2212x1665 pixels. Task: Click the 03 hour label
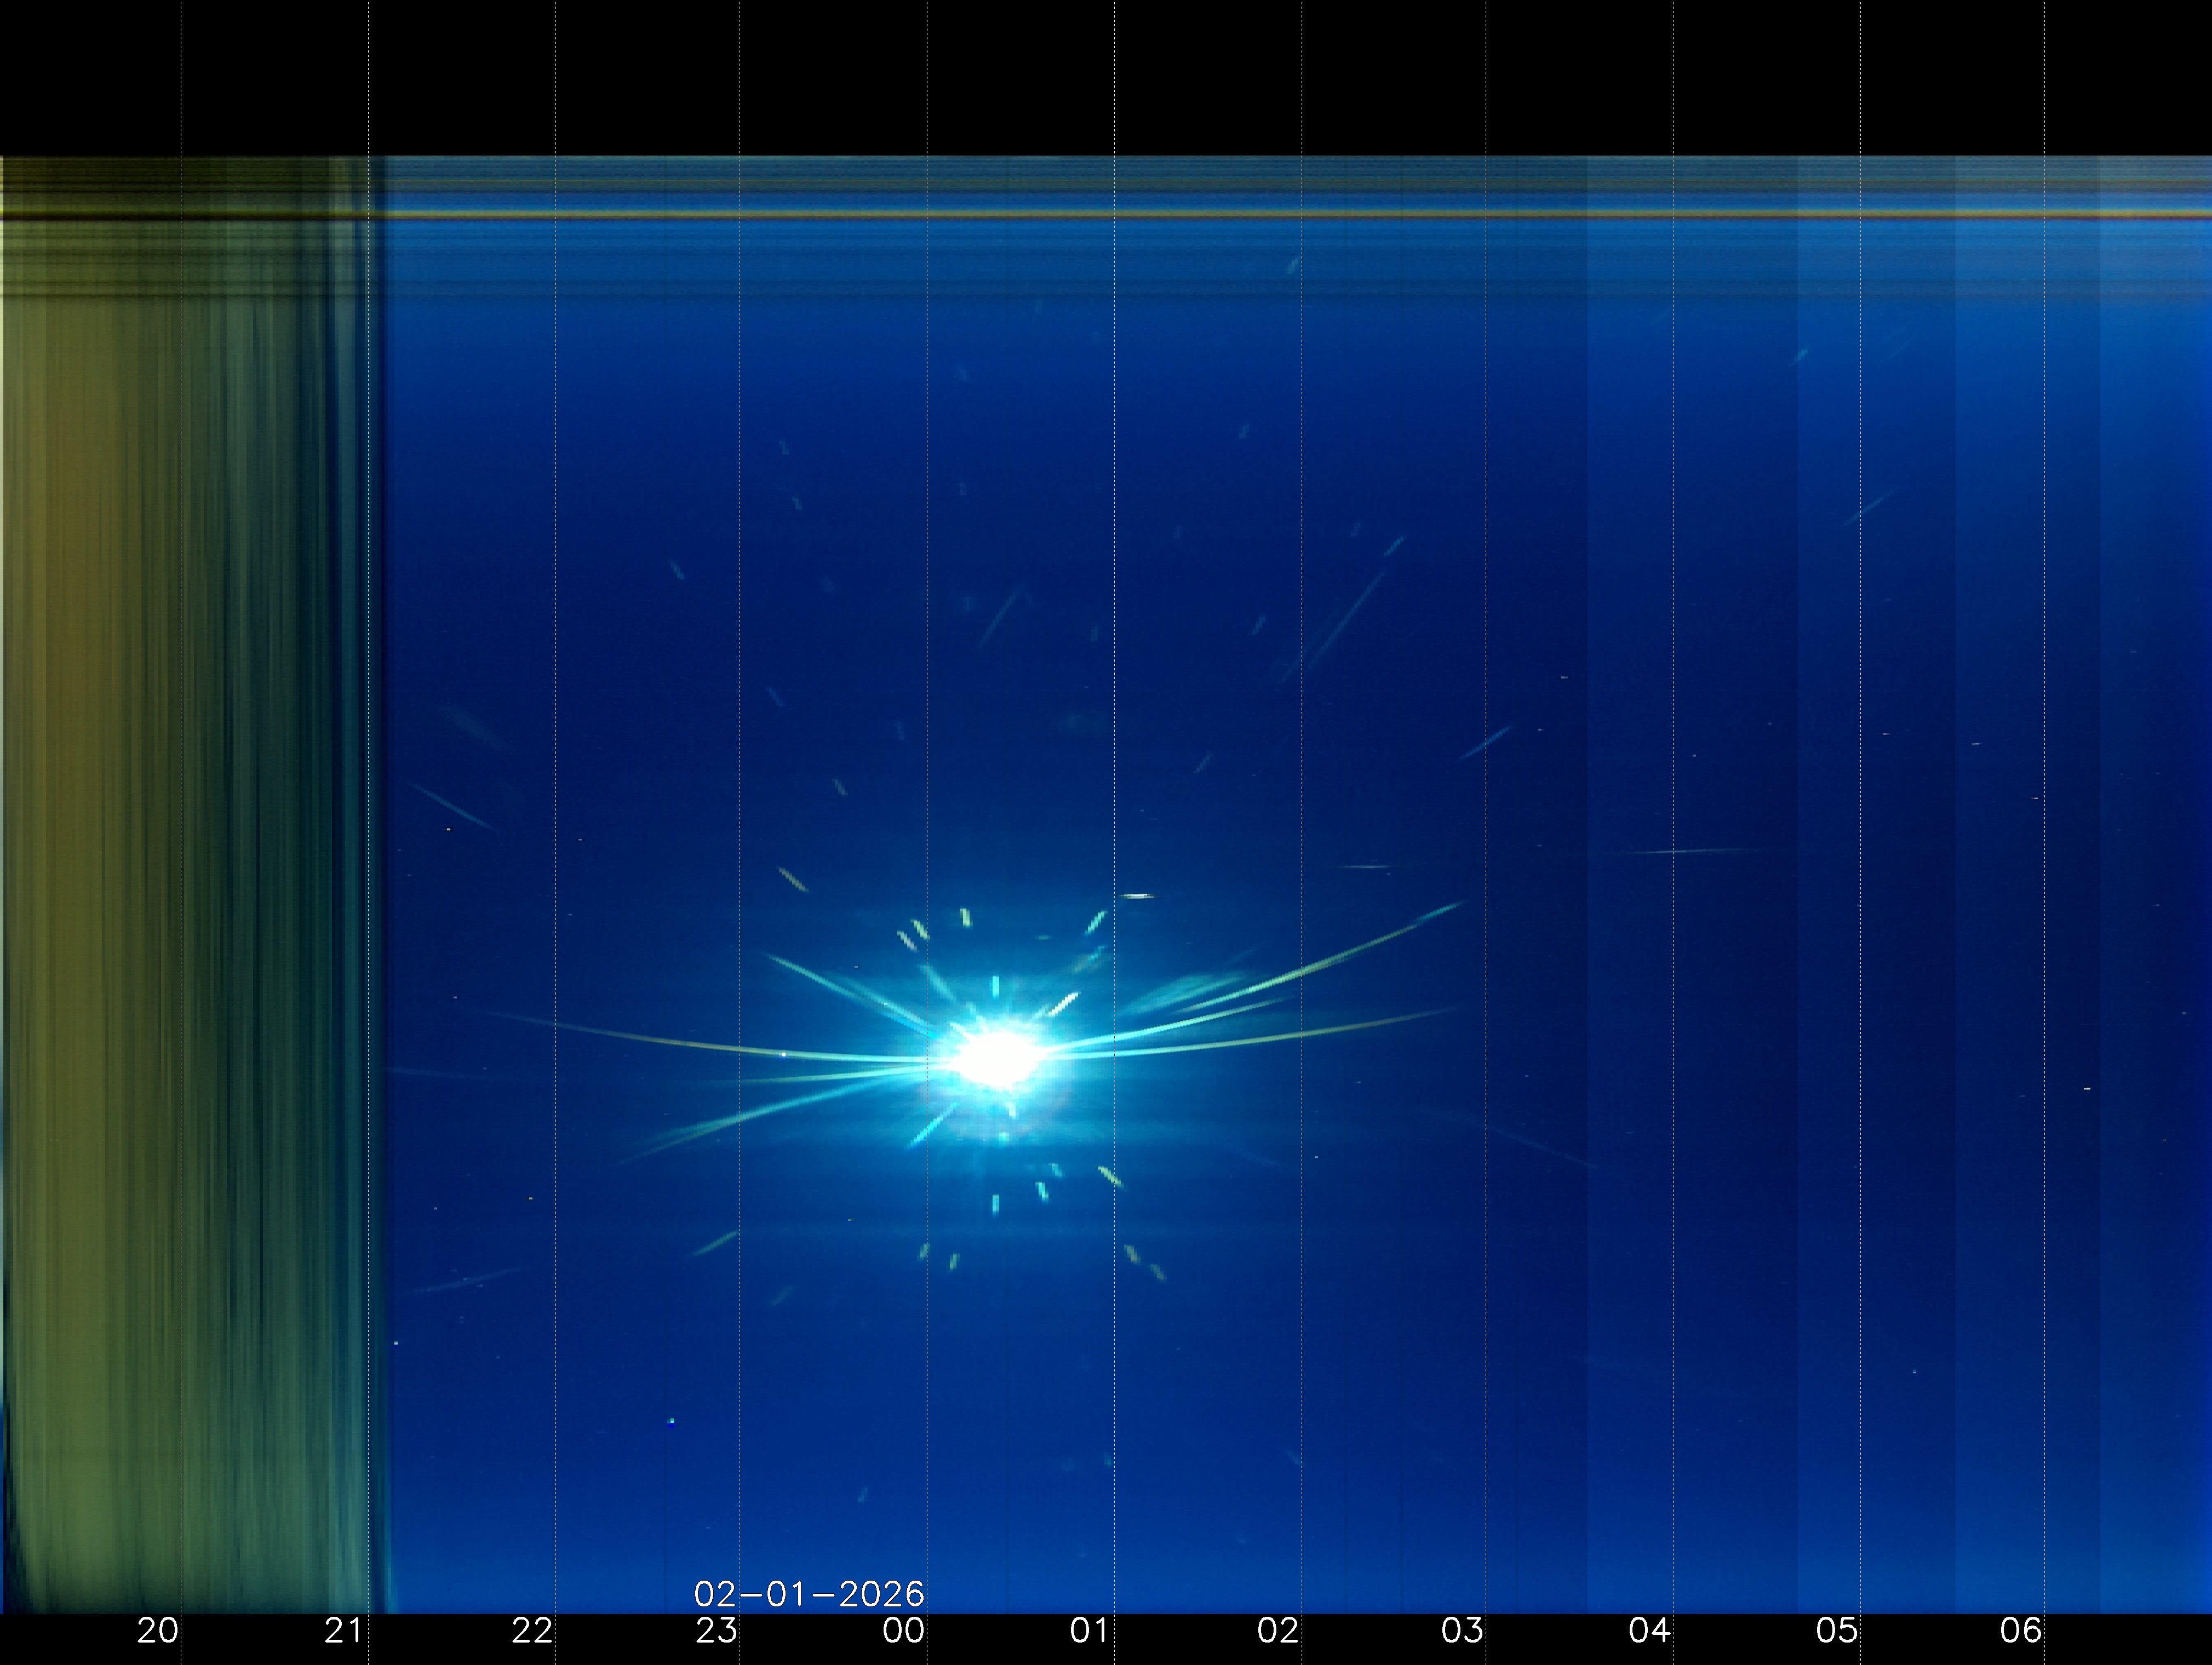click(1462, 1631)
